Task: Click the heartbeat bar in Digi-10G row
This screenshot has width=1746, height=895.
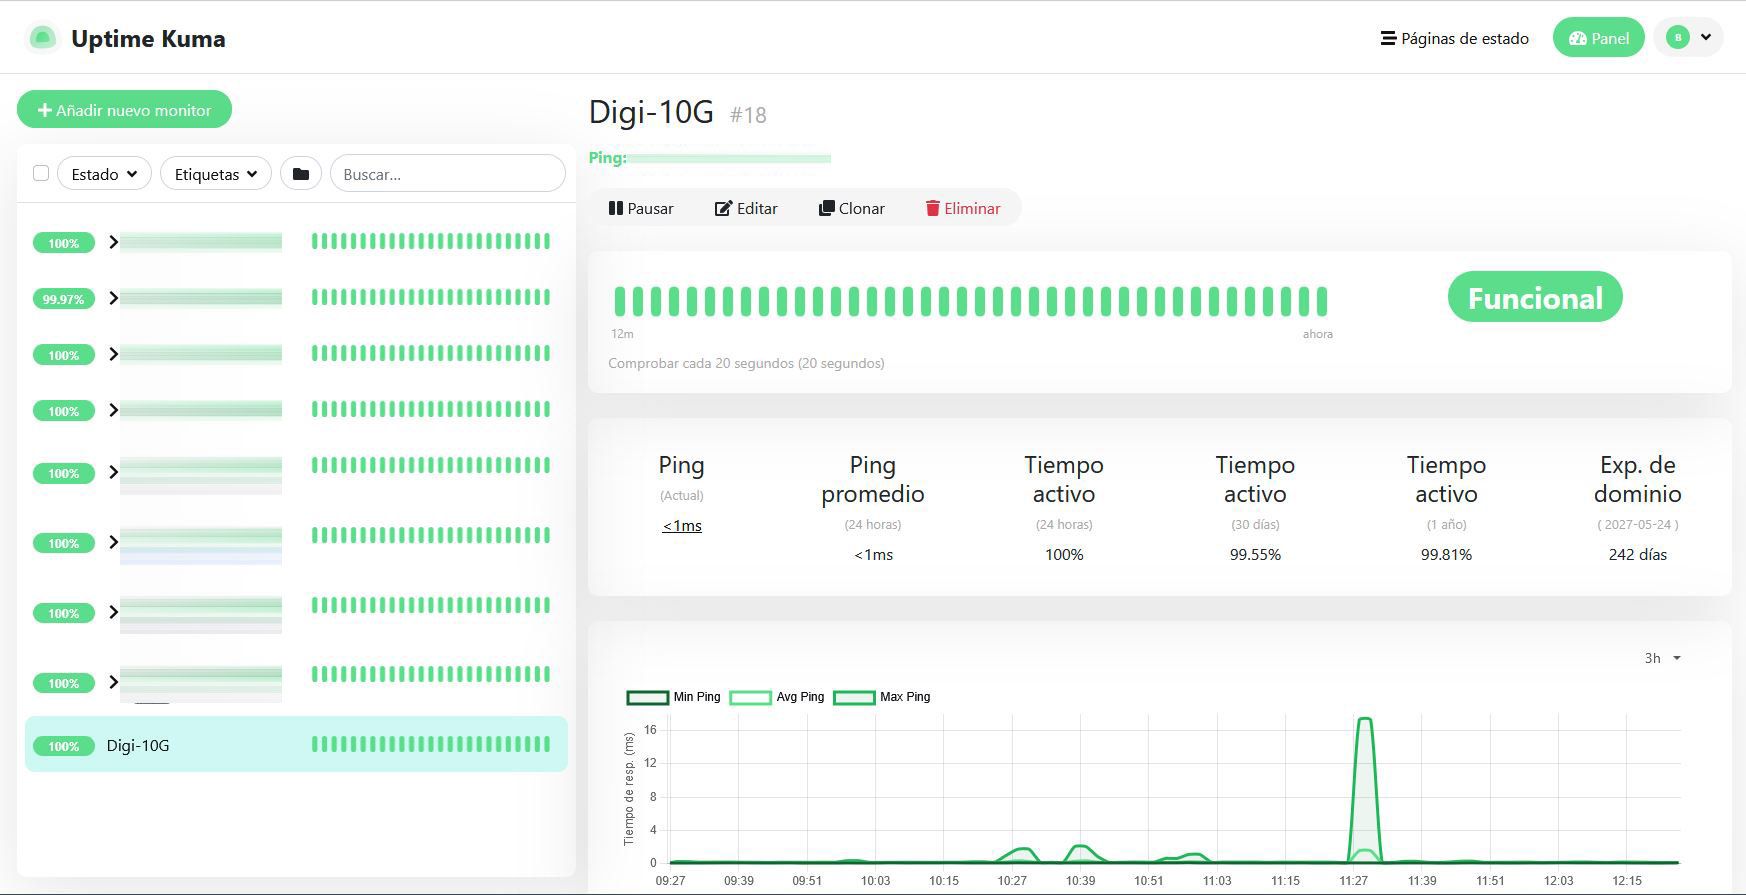Action: pos(431,744)
